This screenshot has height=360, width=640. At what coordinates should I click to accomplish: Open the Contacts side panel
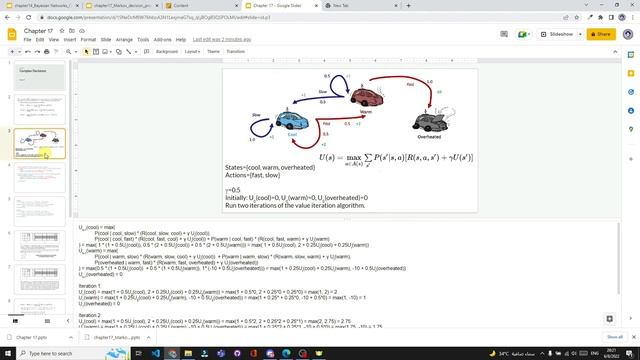click(631, 111)
